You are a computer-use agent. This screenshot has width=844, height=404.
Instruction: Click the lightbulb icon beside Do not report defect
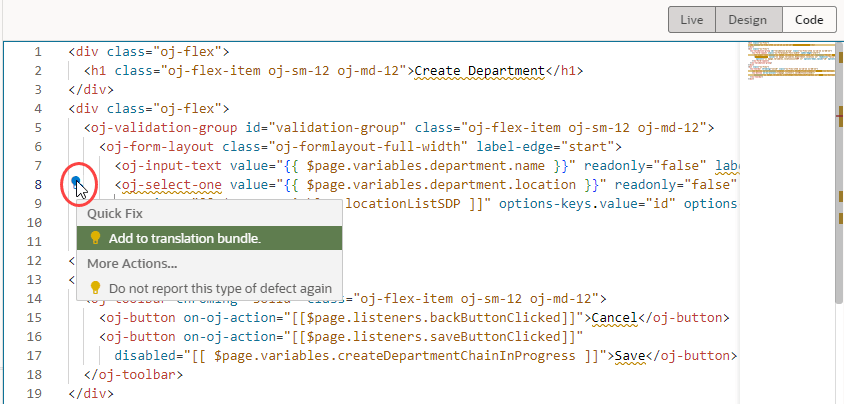95,288
